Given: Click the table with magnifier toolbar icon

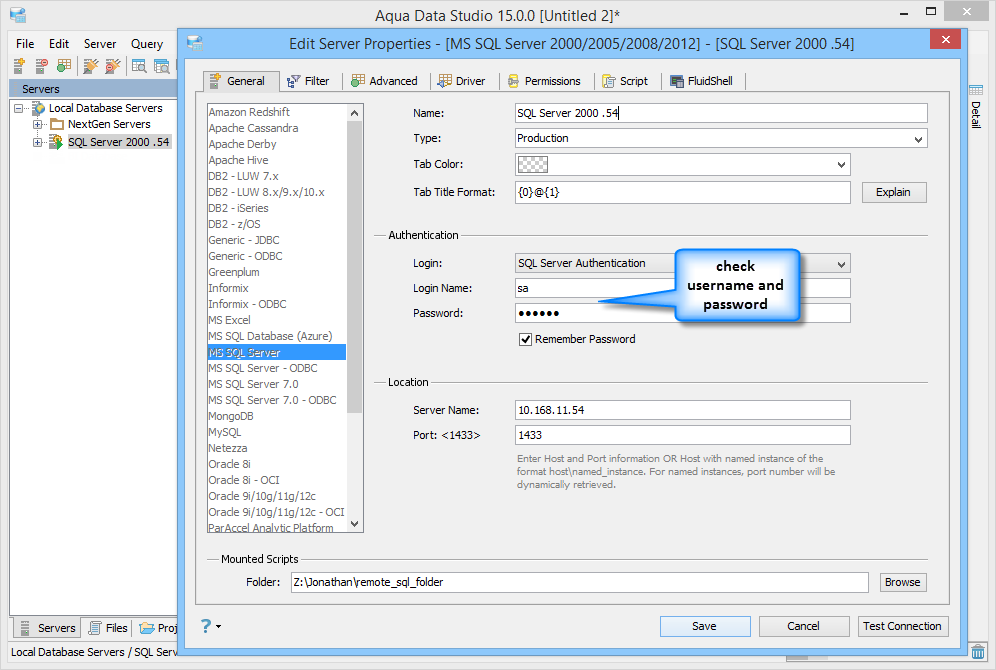Looking at the screenshot, I should tap(139, 65).
